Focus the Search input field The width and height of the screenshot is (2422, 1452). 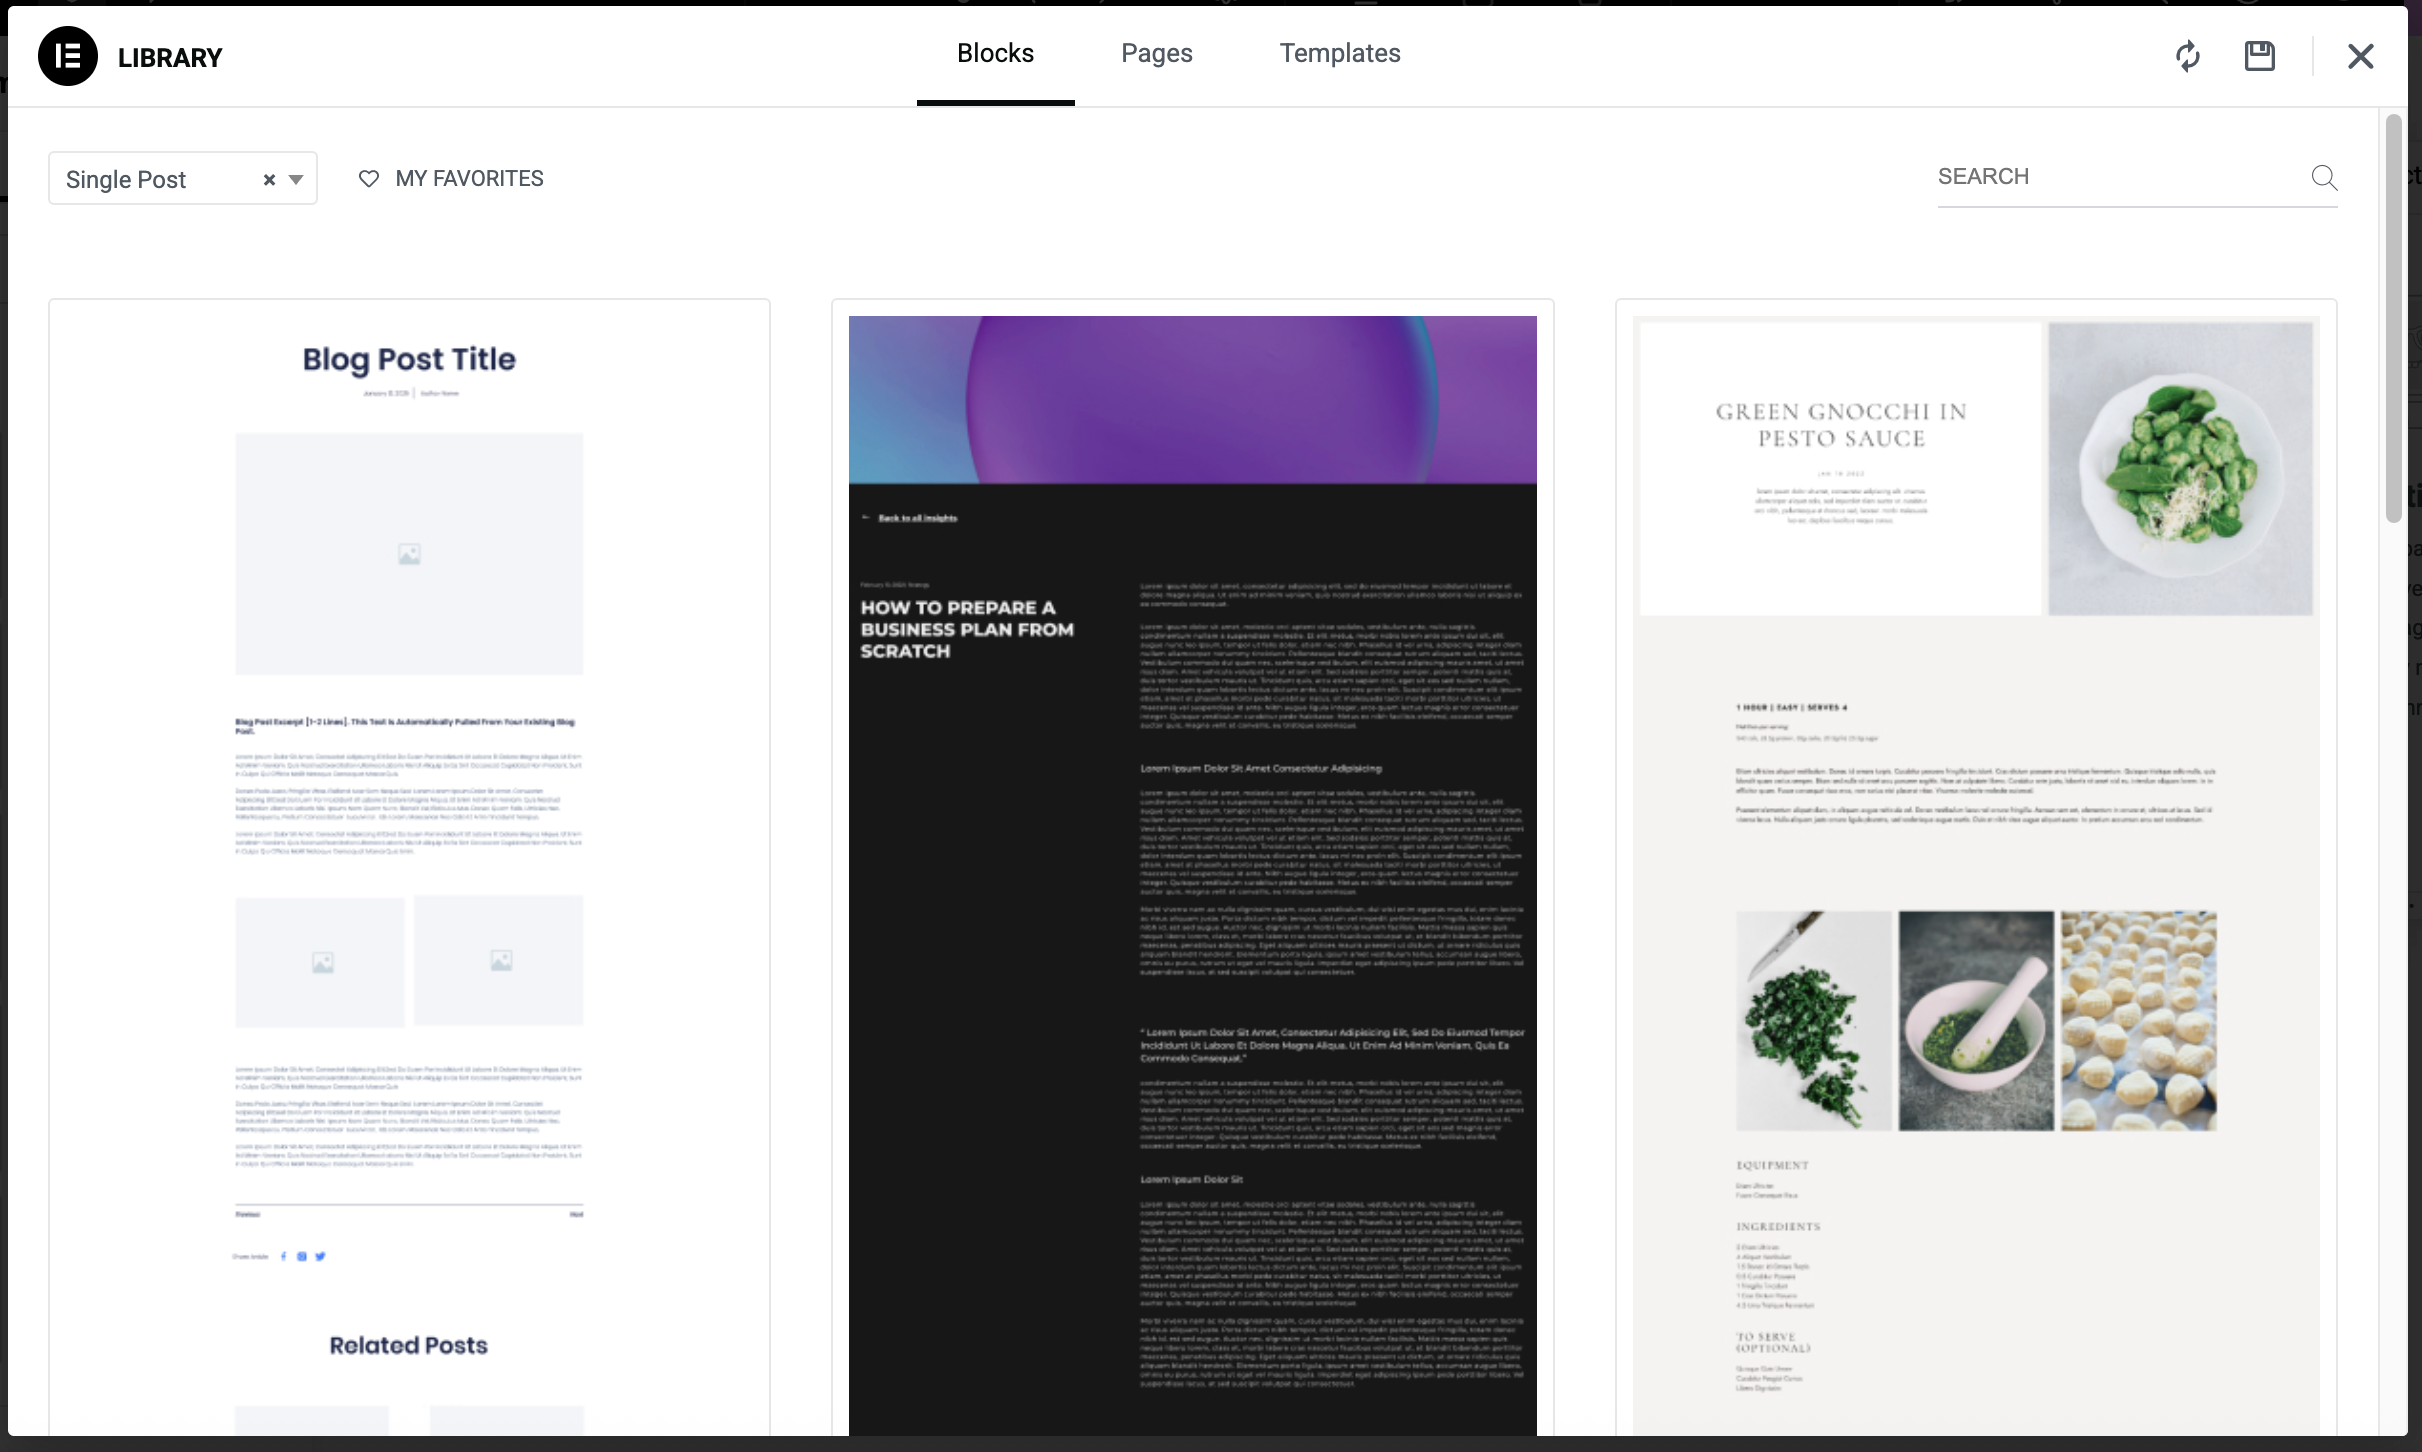tap(2110, 177)
